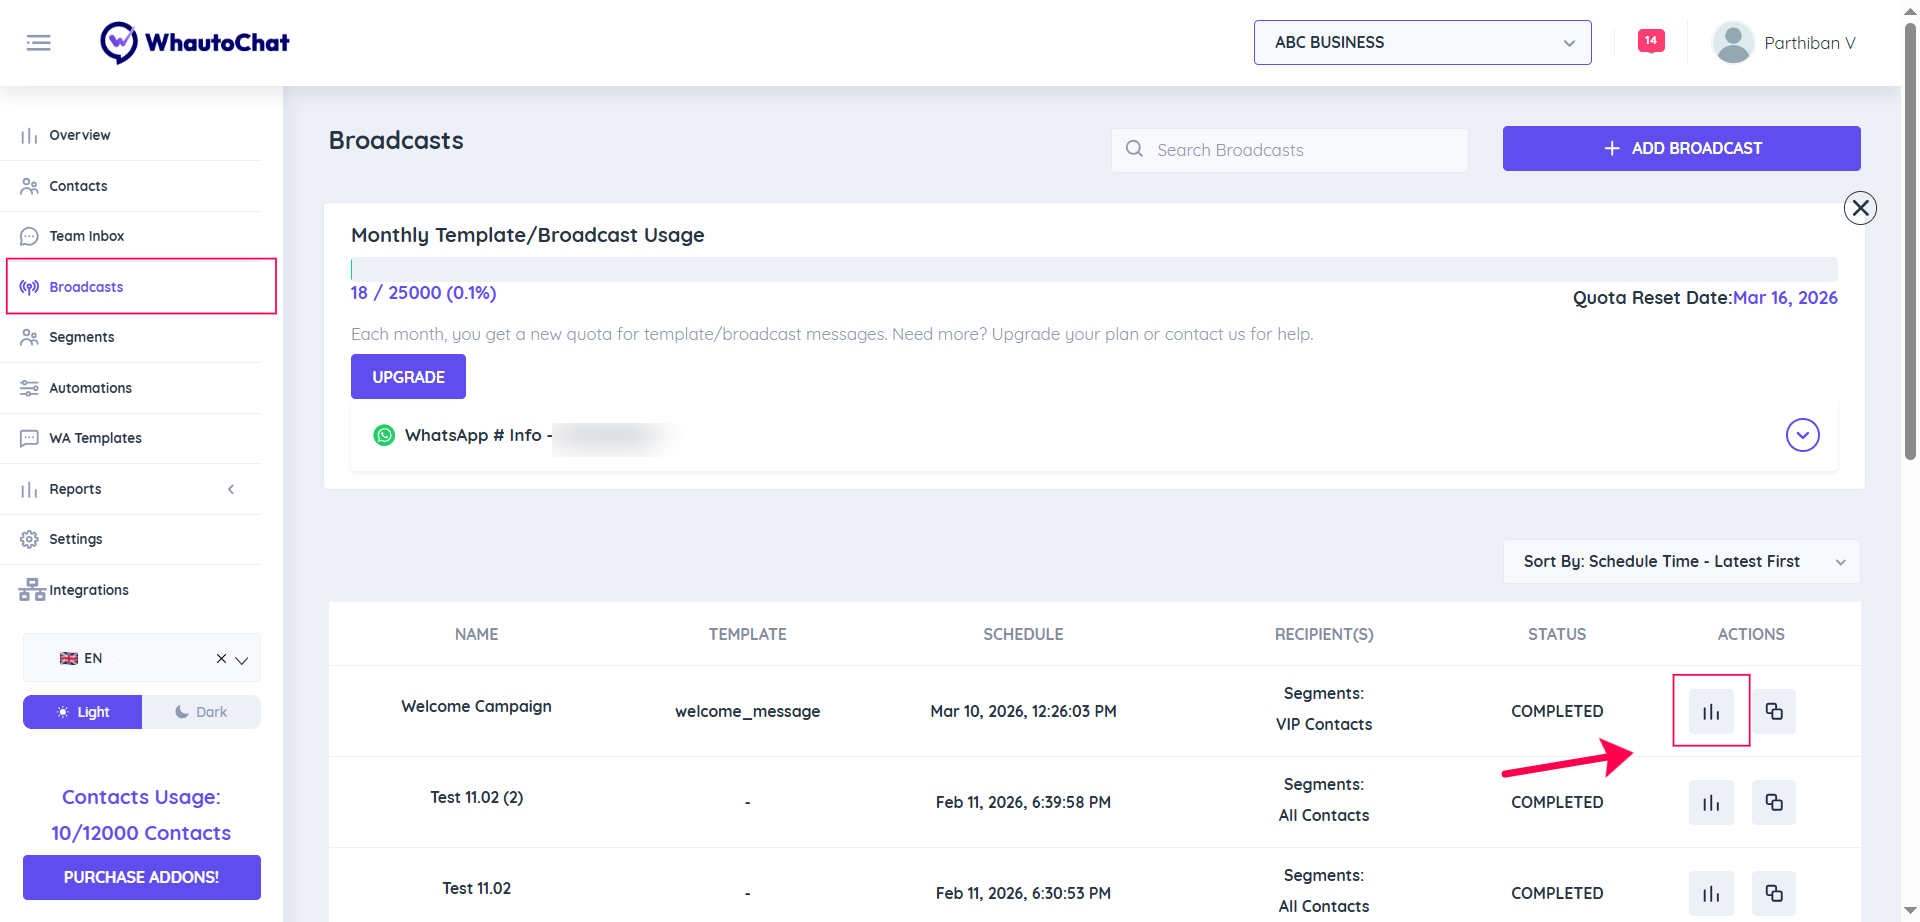1920x922 pixels.
Task: Open broadcast analytics for Welcome Campaign
Action: [x=1710, y=711]
